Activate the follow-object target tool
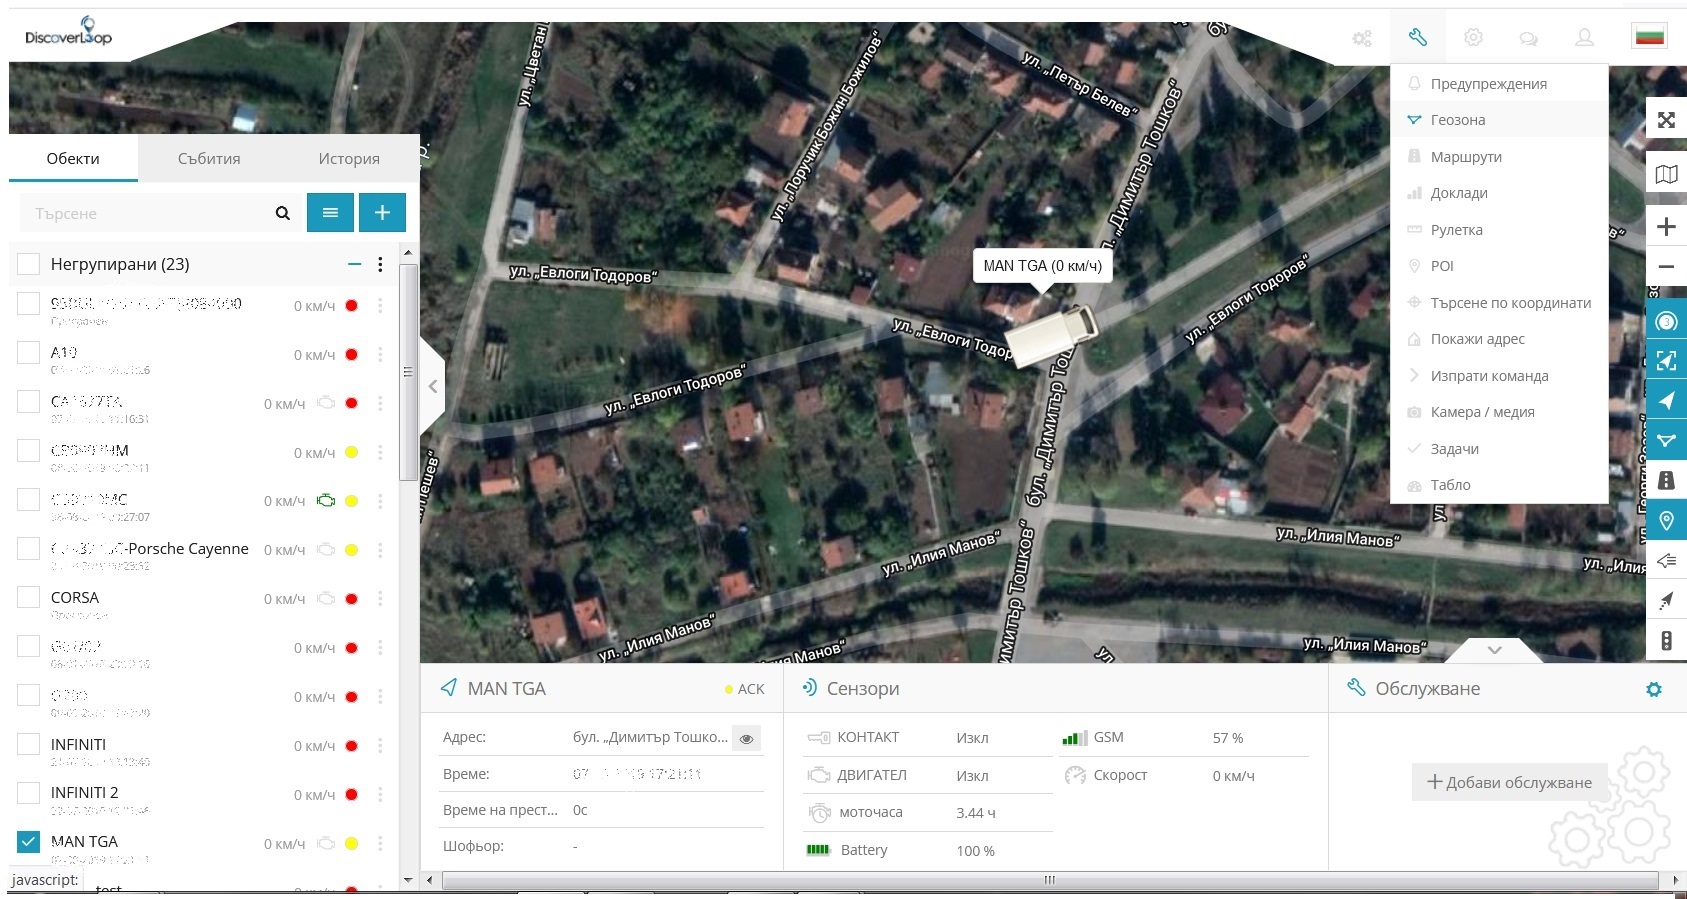 click(x=1666, y=321)
